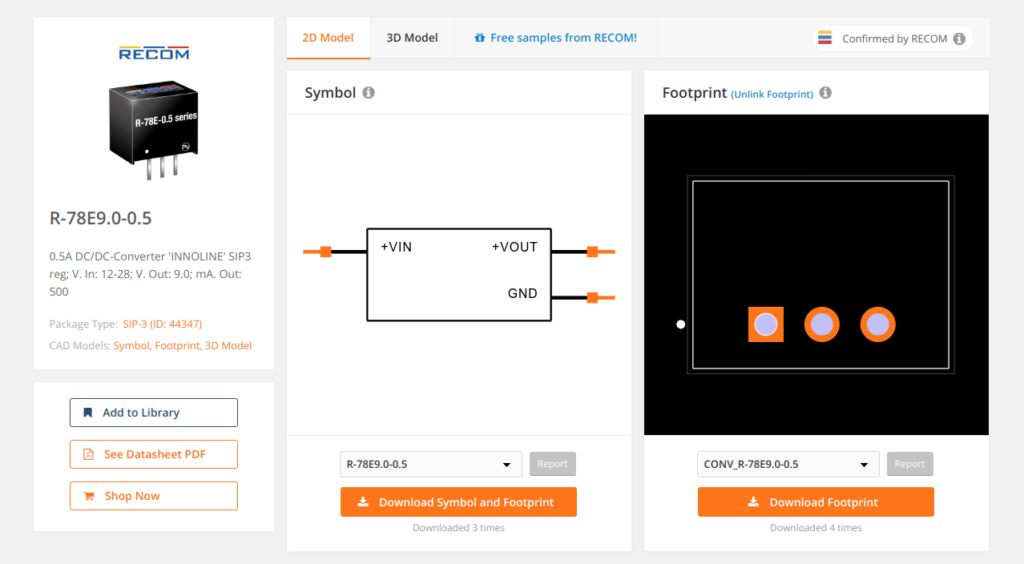Switch to the 2D Model tab

[328, 38]
